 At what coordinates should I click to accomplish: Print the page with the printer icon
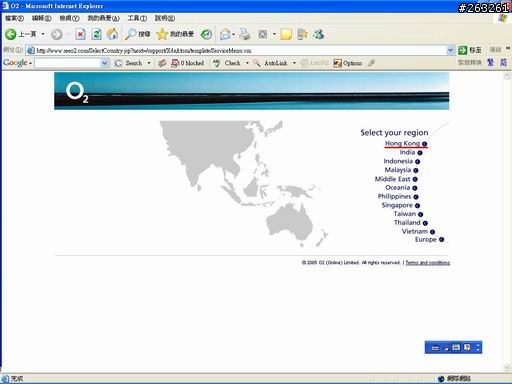245,34
